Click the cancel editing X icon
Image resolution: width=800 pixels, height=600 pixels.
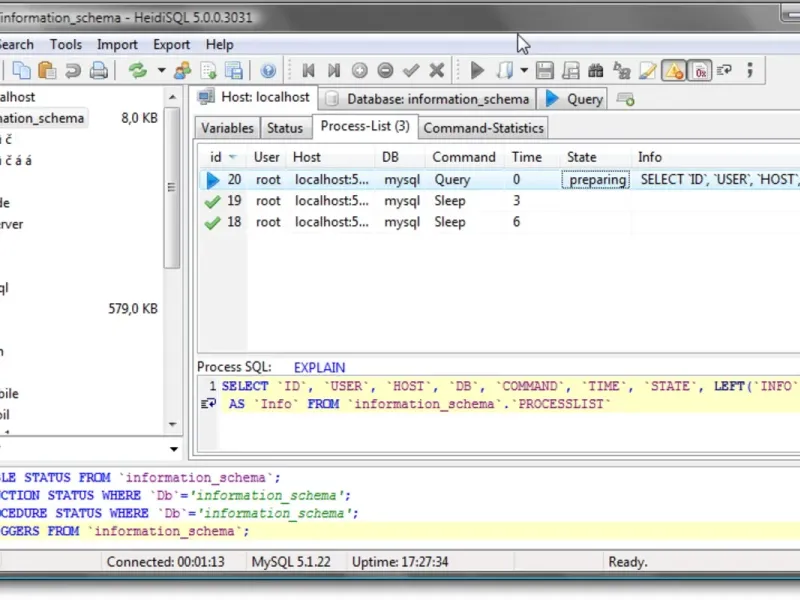(437, 70)
